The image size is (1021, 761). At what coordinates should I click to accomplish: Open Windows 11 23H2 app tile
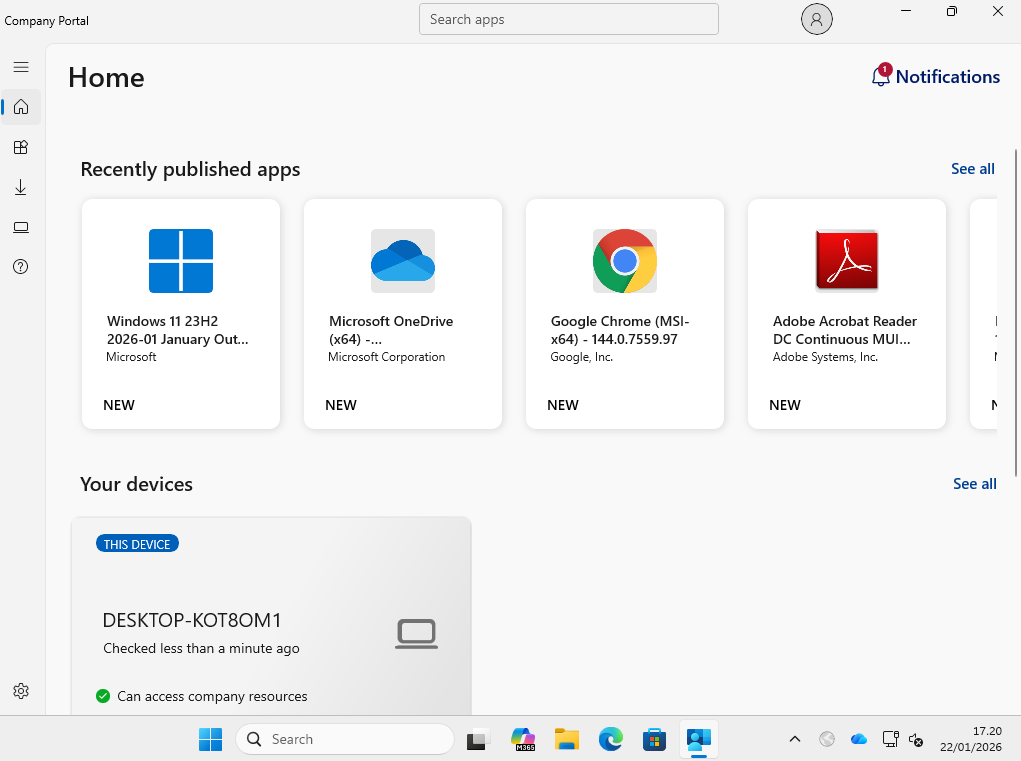coord(181,313)
